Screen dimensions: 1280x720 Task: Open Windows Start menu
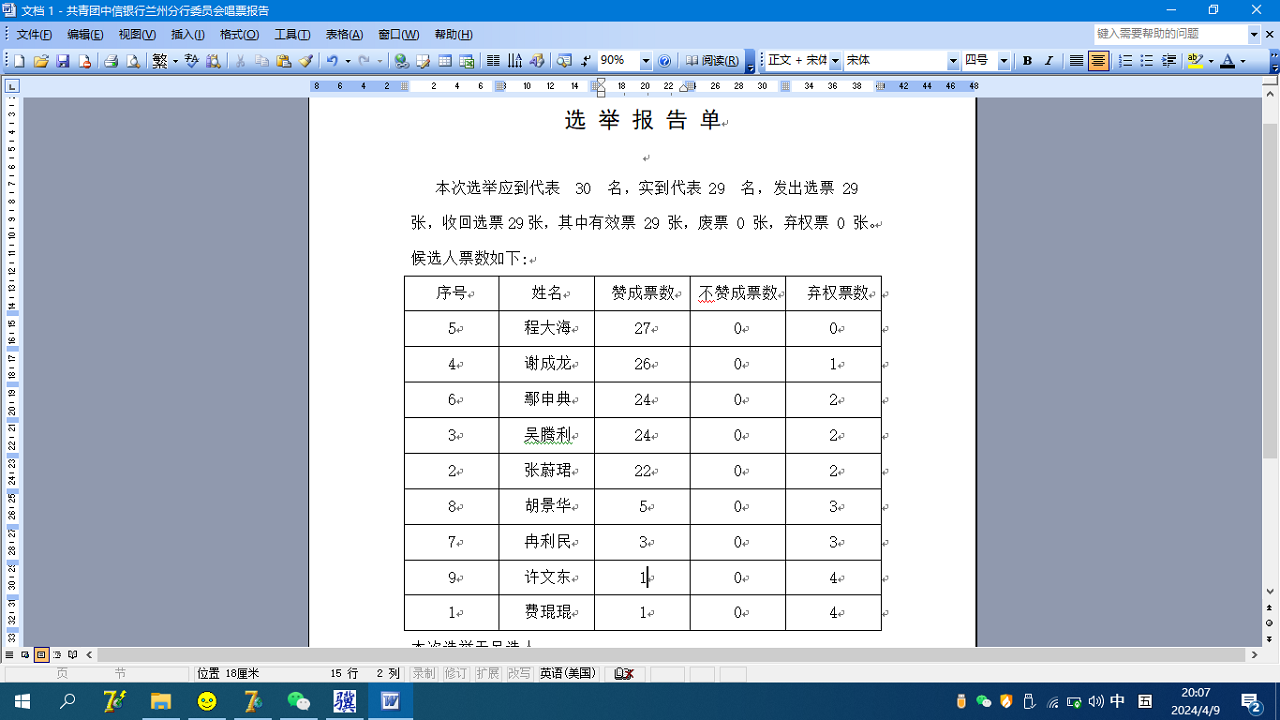click(22, 701)
